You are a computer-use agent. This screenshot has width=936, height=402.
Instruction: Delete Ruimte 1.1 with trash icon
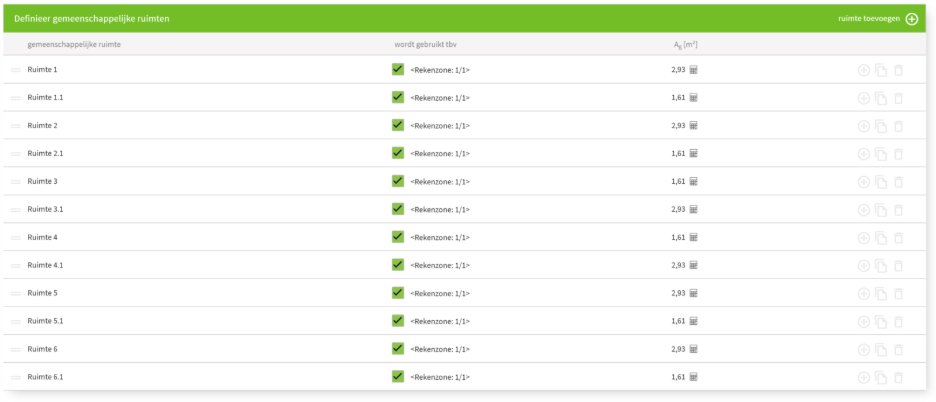[x=898, y=98]
